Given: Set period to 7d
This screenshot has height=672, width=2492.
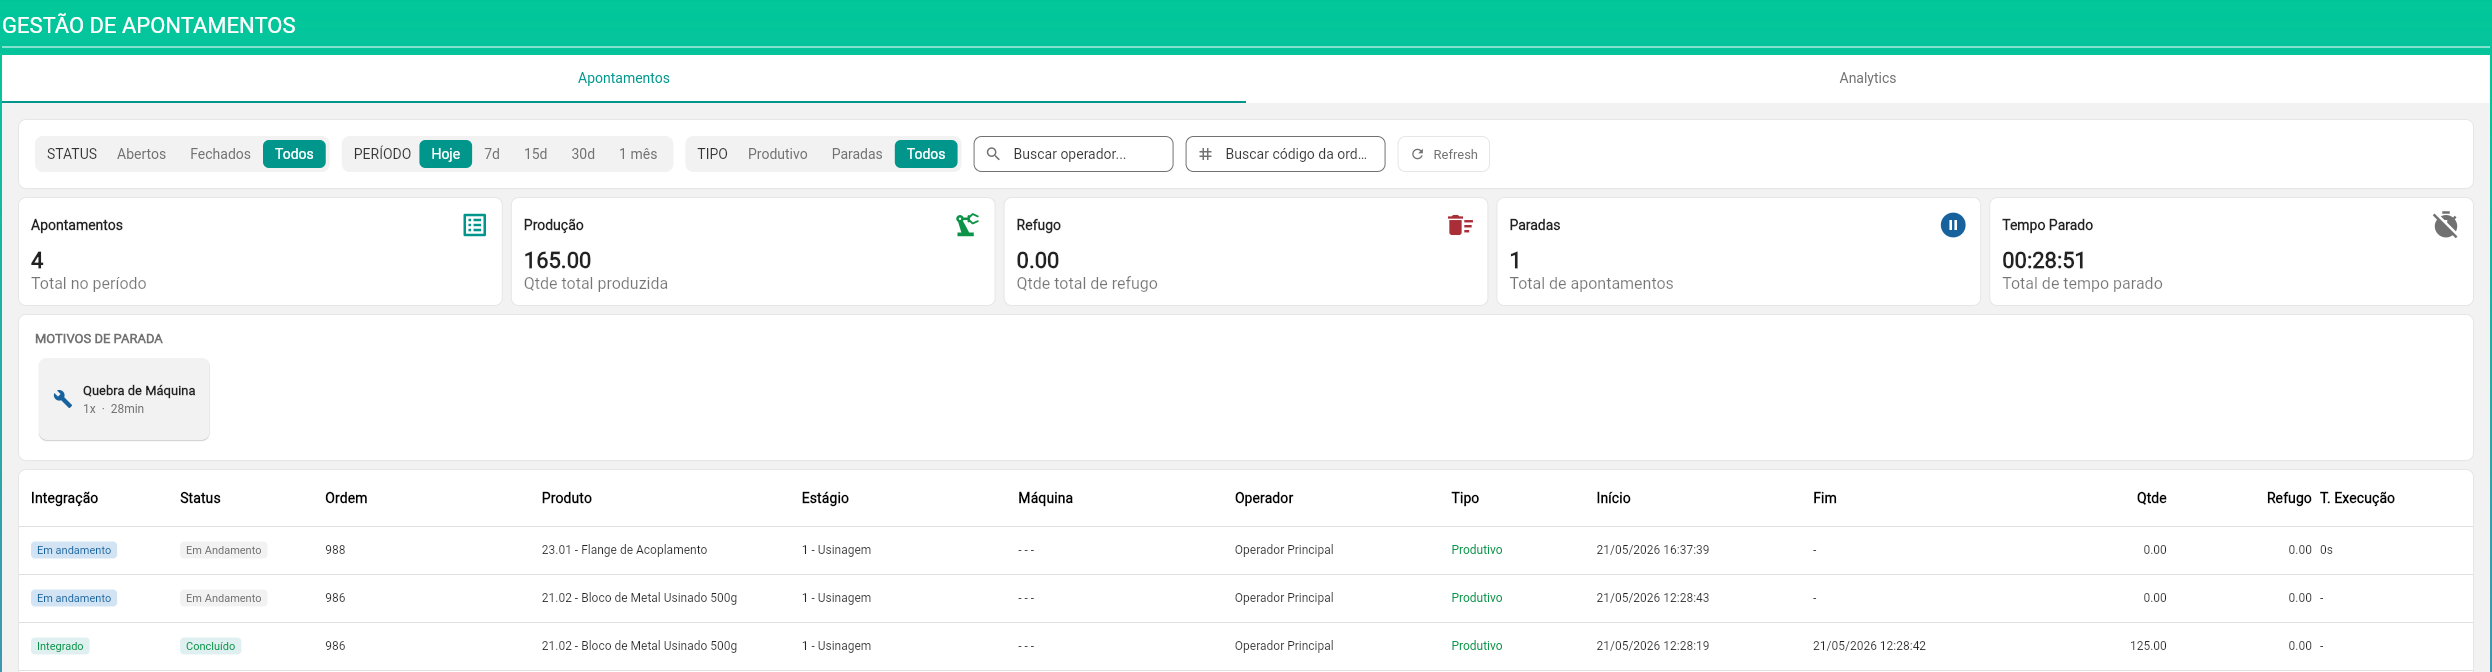Looking at the screenshot, I should coord(492,154).
